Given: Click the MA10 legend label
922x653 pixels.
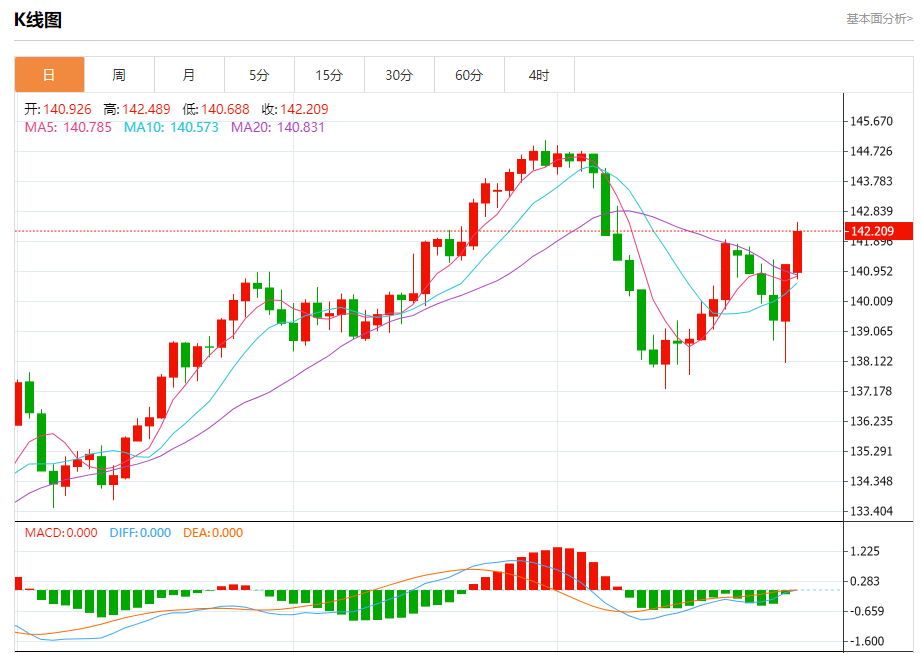Looking at the screenshot, I should tap(171, 128).
